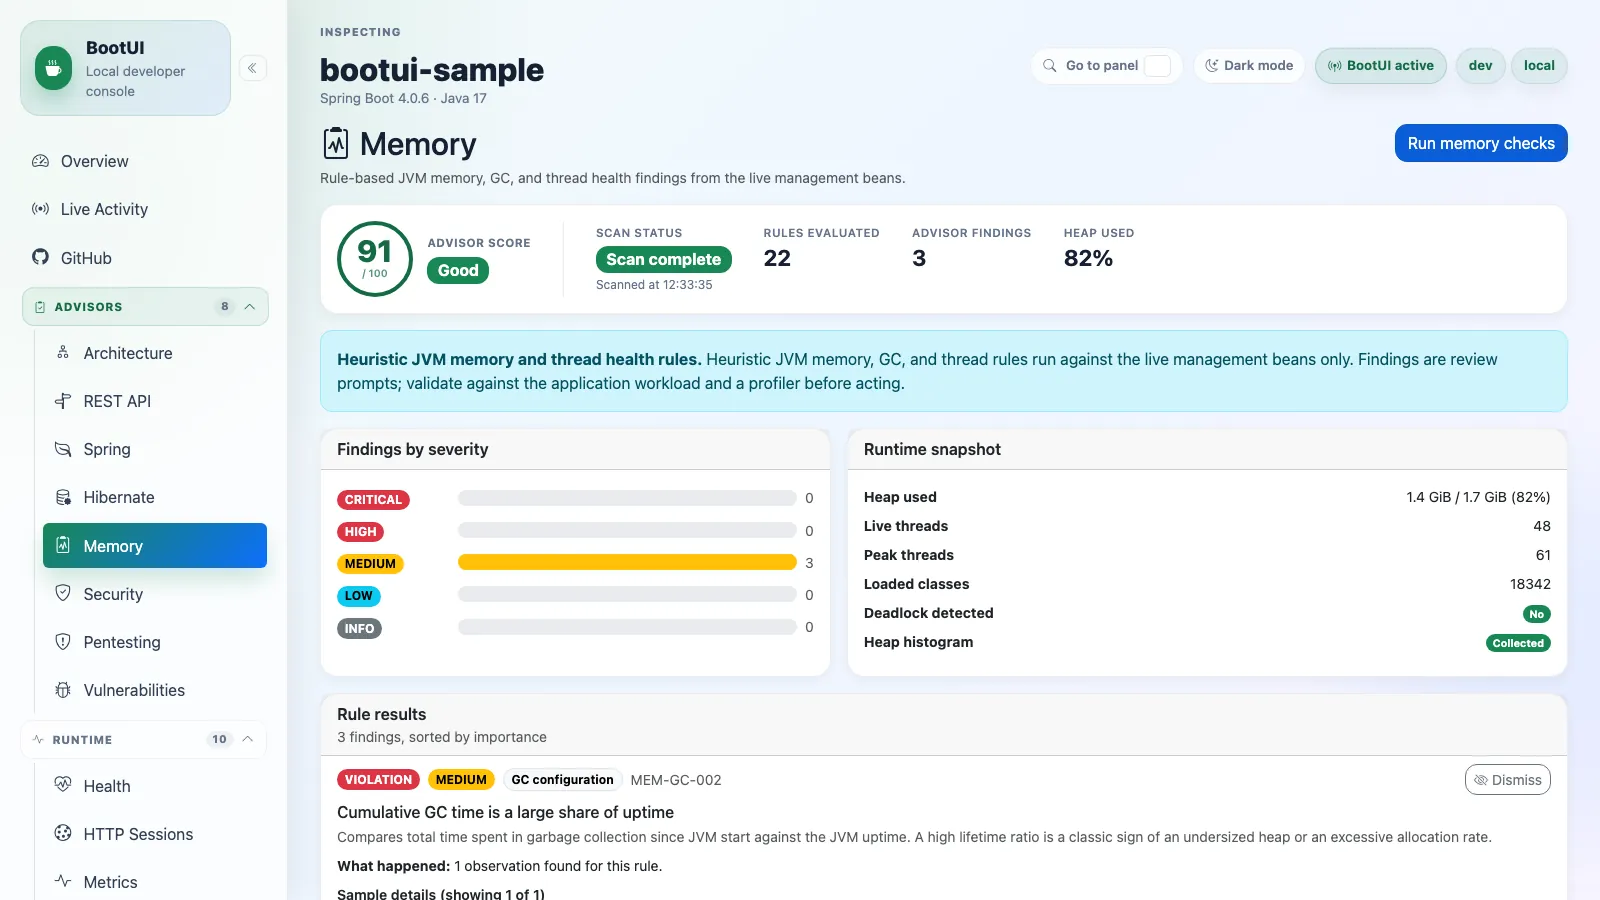Click the GC configuration tag
Screen dimensions: 1600x900
tap(562, 780)
